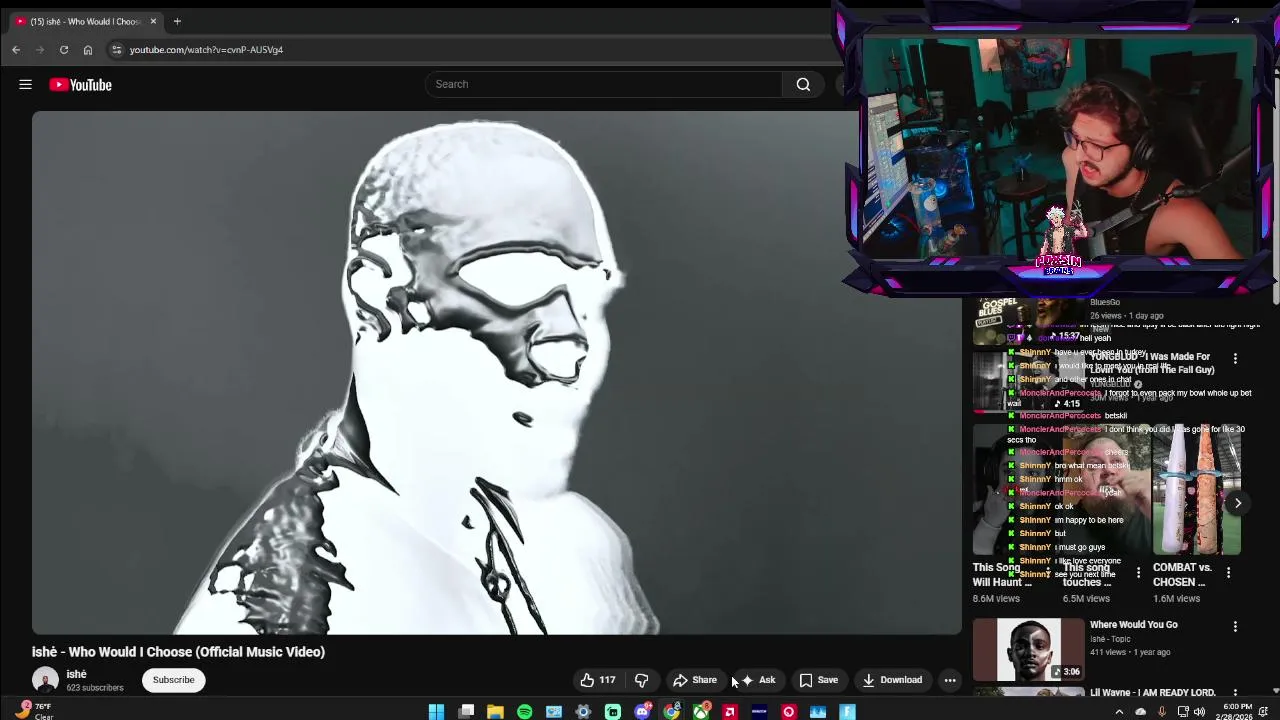Click the microphone tray icon
Viewport: 1280px width, 720px height.
click(1161, 712)
